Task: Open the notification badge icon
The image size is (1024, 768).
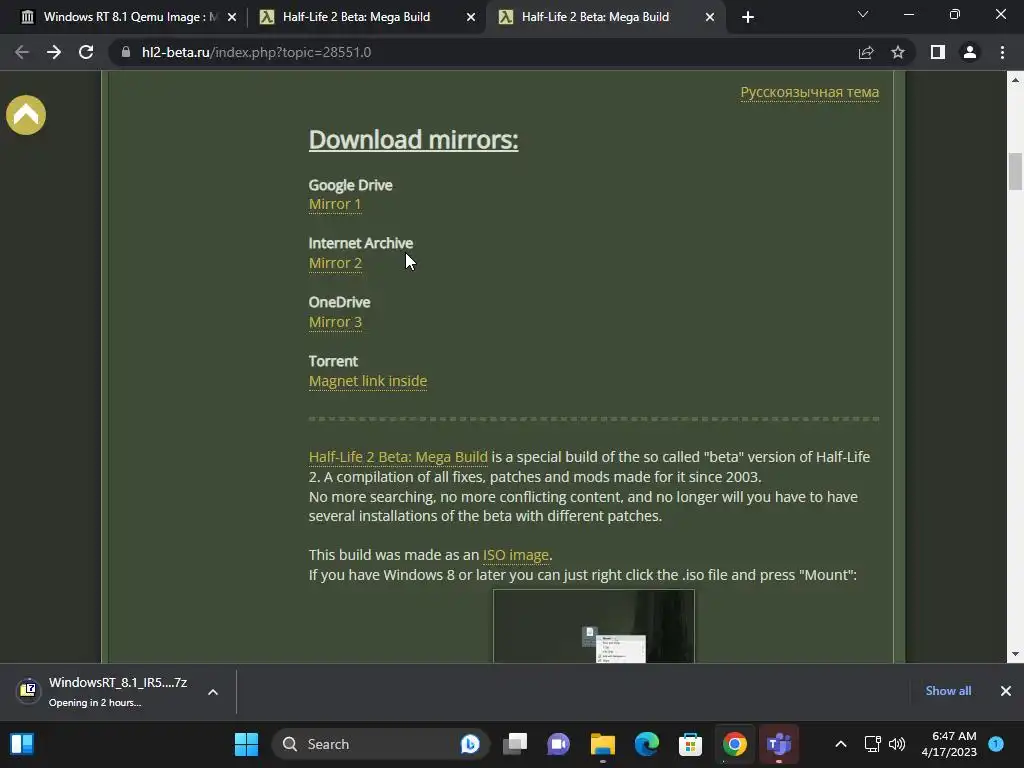Action: tap(996, 744)
